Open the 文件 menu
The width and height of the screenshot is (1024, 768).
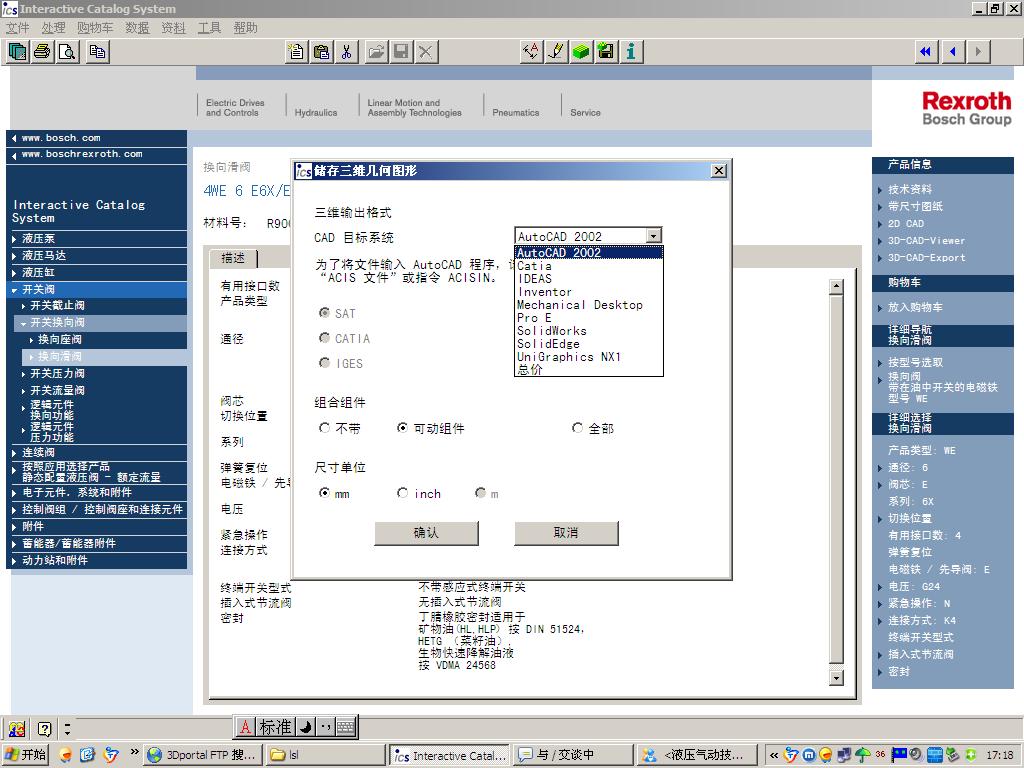coord(18,27)
